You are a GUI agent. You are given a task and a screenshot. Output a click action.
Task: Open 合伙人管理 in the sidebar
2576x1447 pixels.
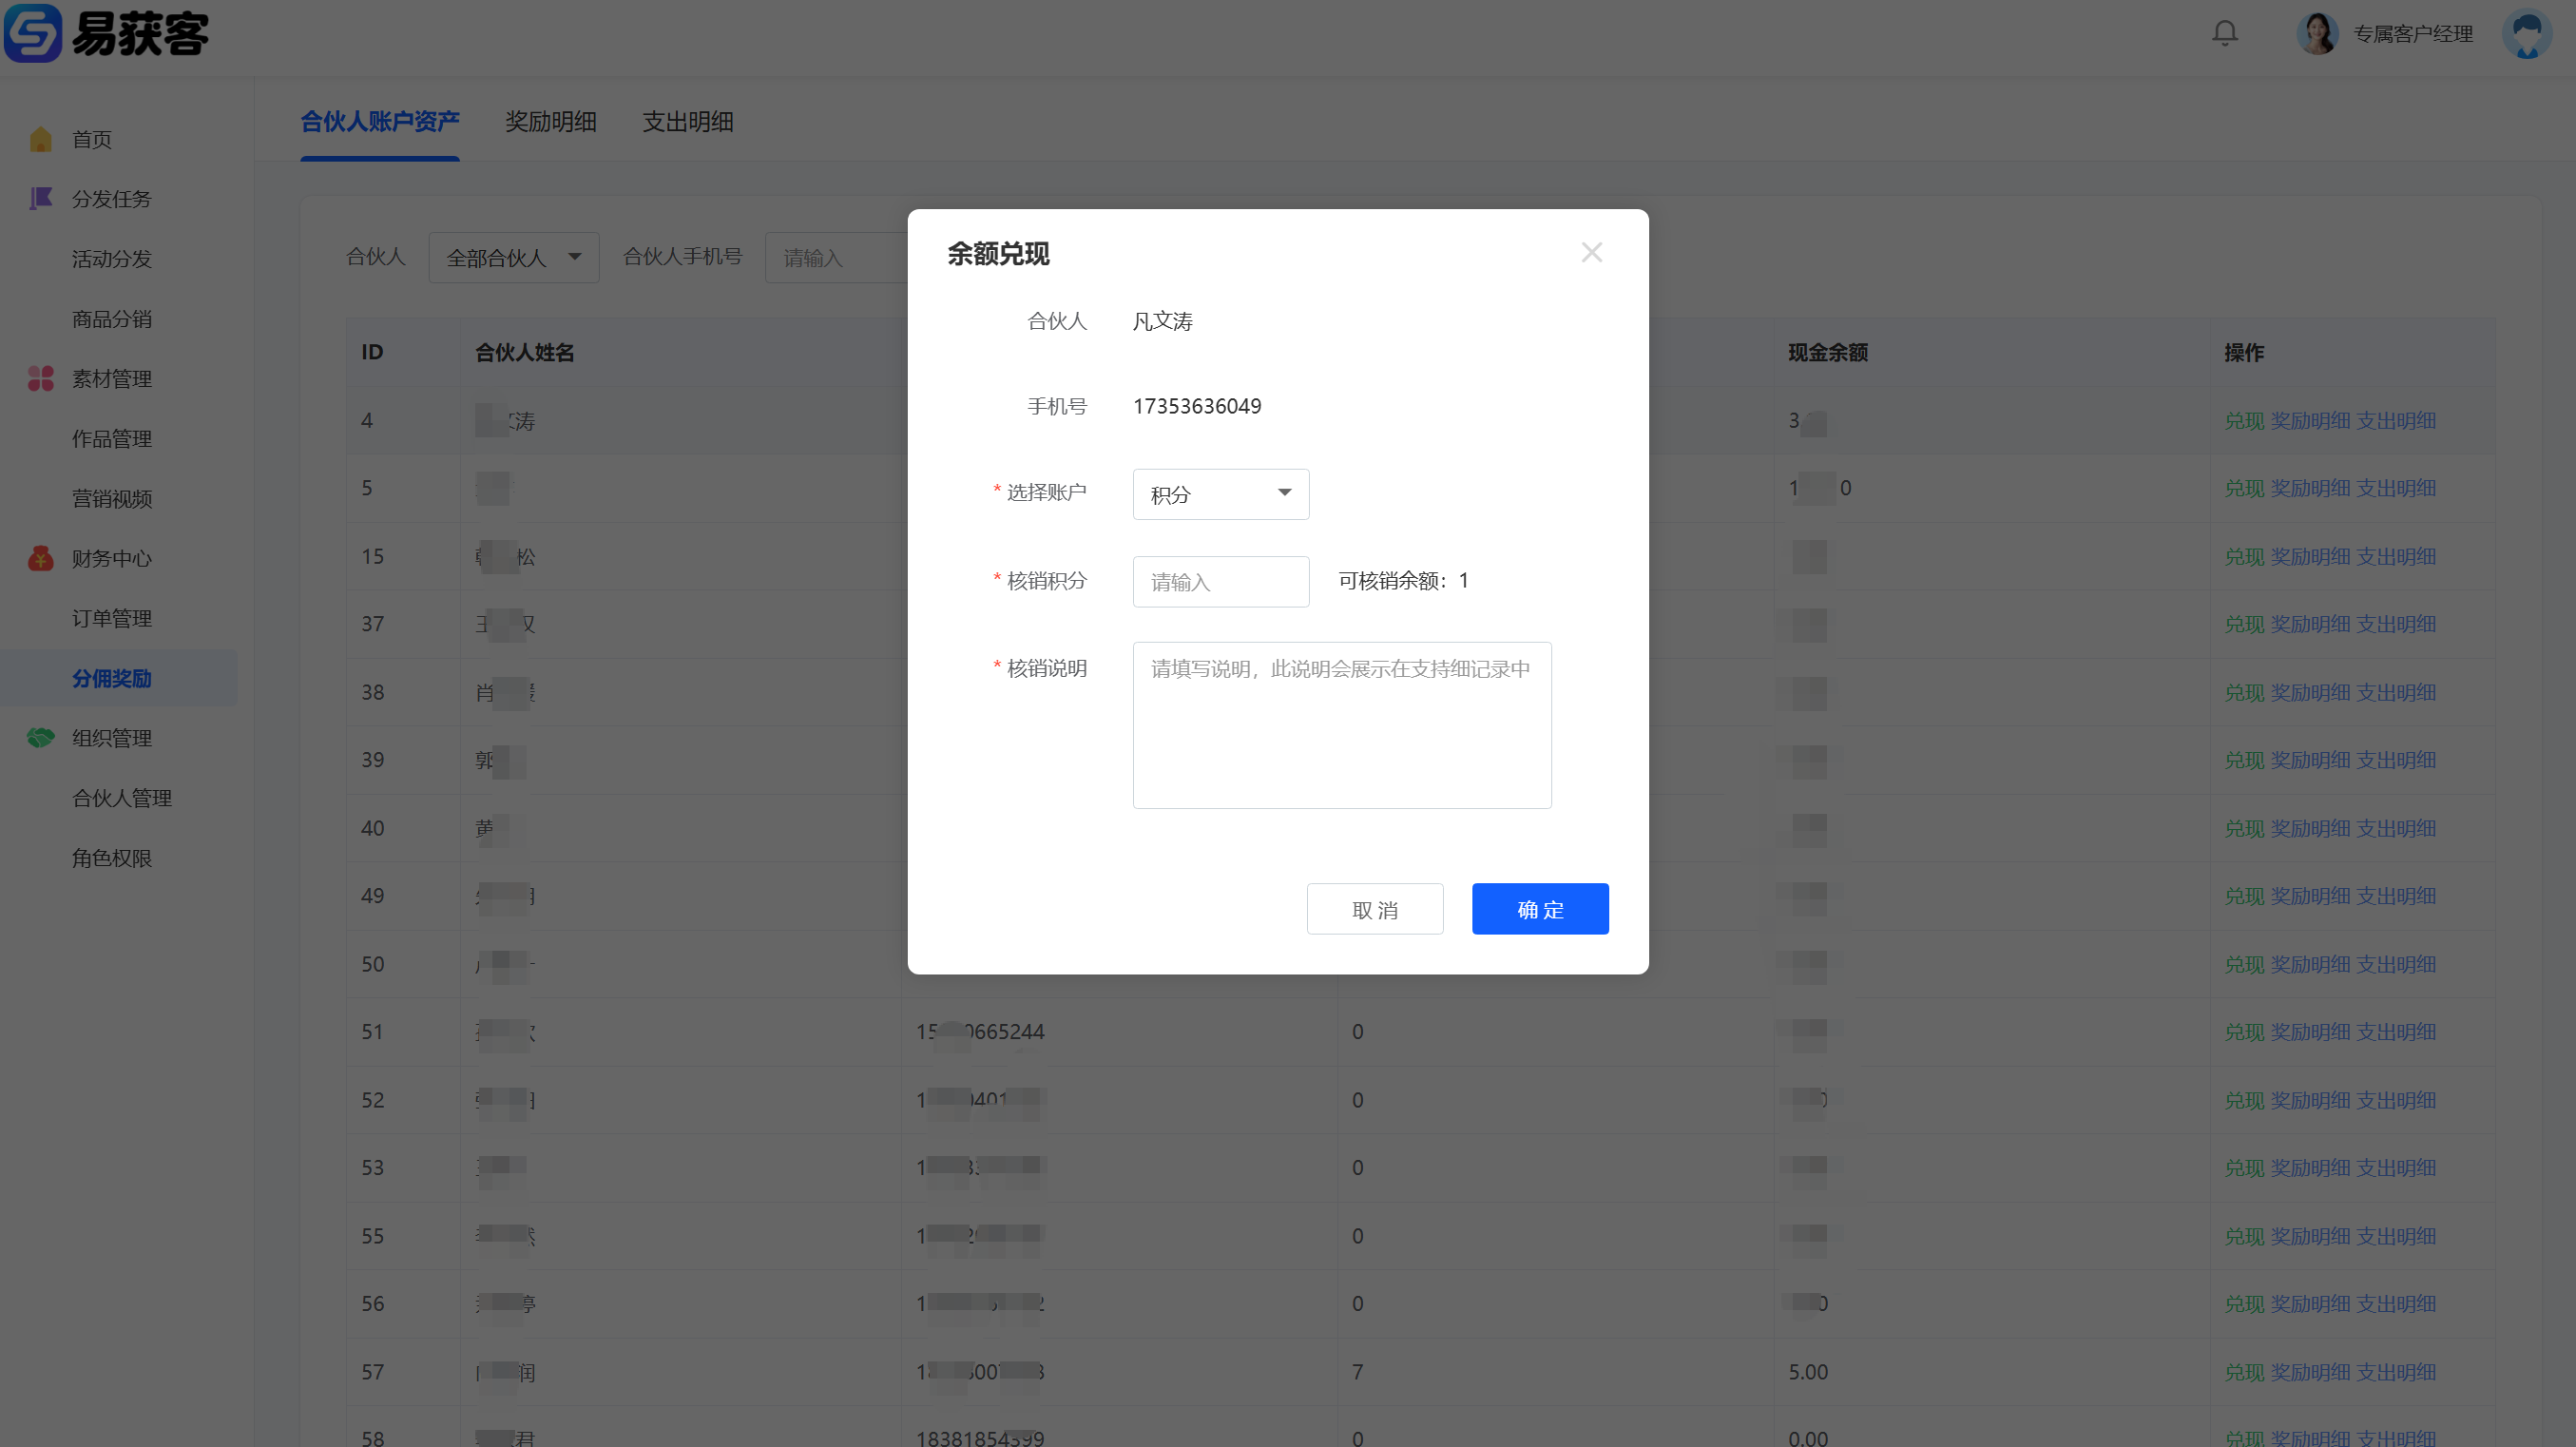121,798
